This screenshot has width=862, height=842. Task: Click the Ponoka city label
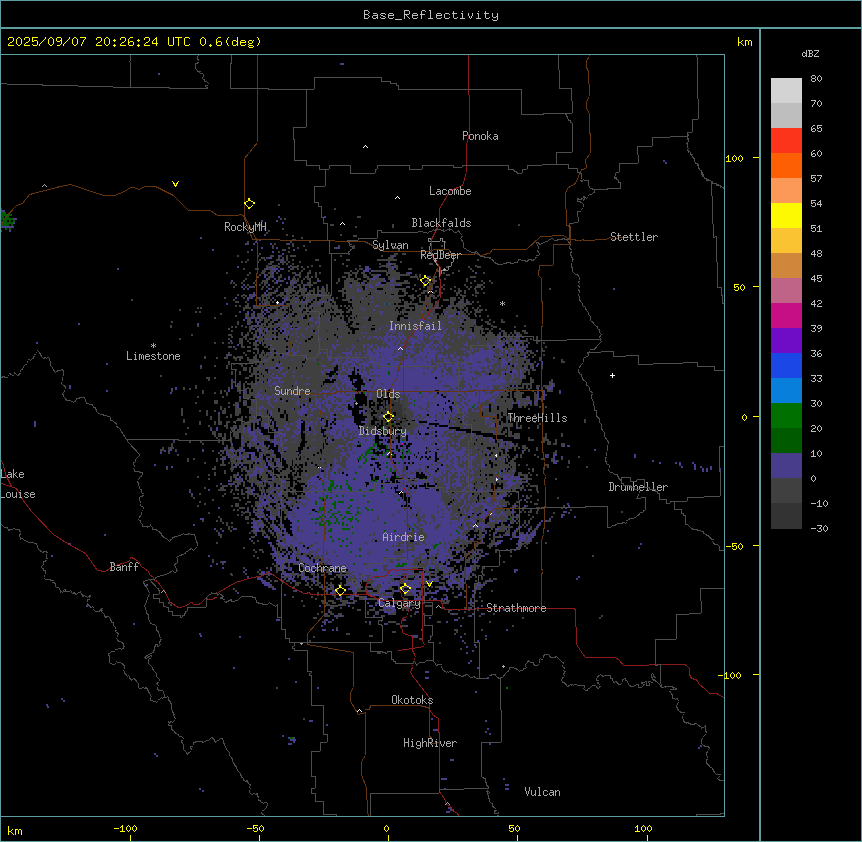point(480,136)
